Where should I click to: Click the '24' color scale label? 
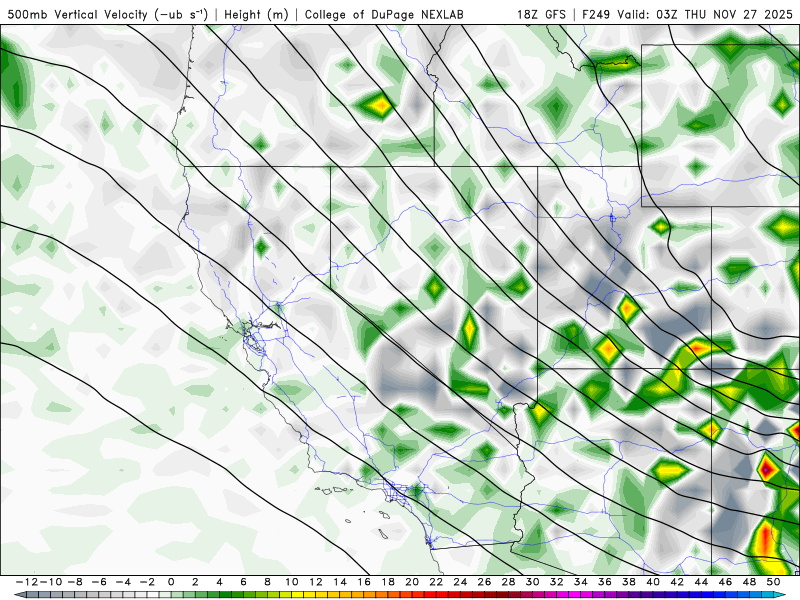460,582
